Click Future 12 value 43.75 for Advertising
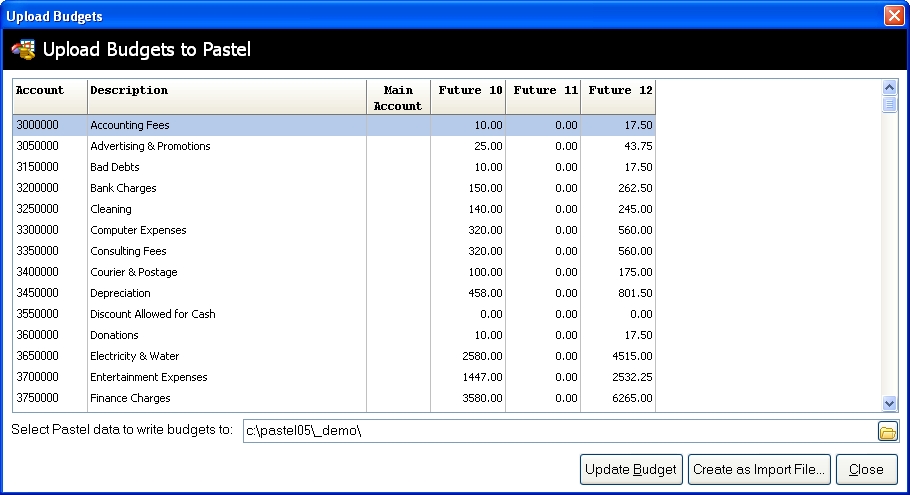 (638, 146)
